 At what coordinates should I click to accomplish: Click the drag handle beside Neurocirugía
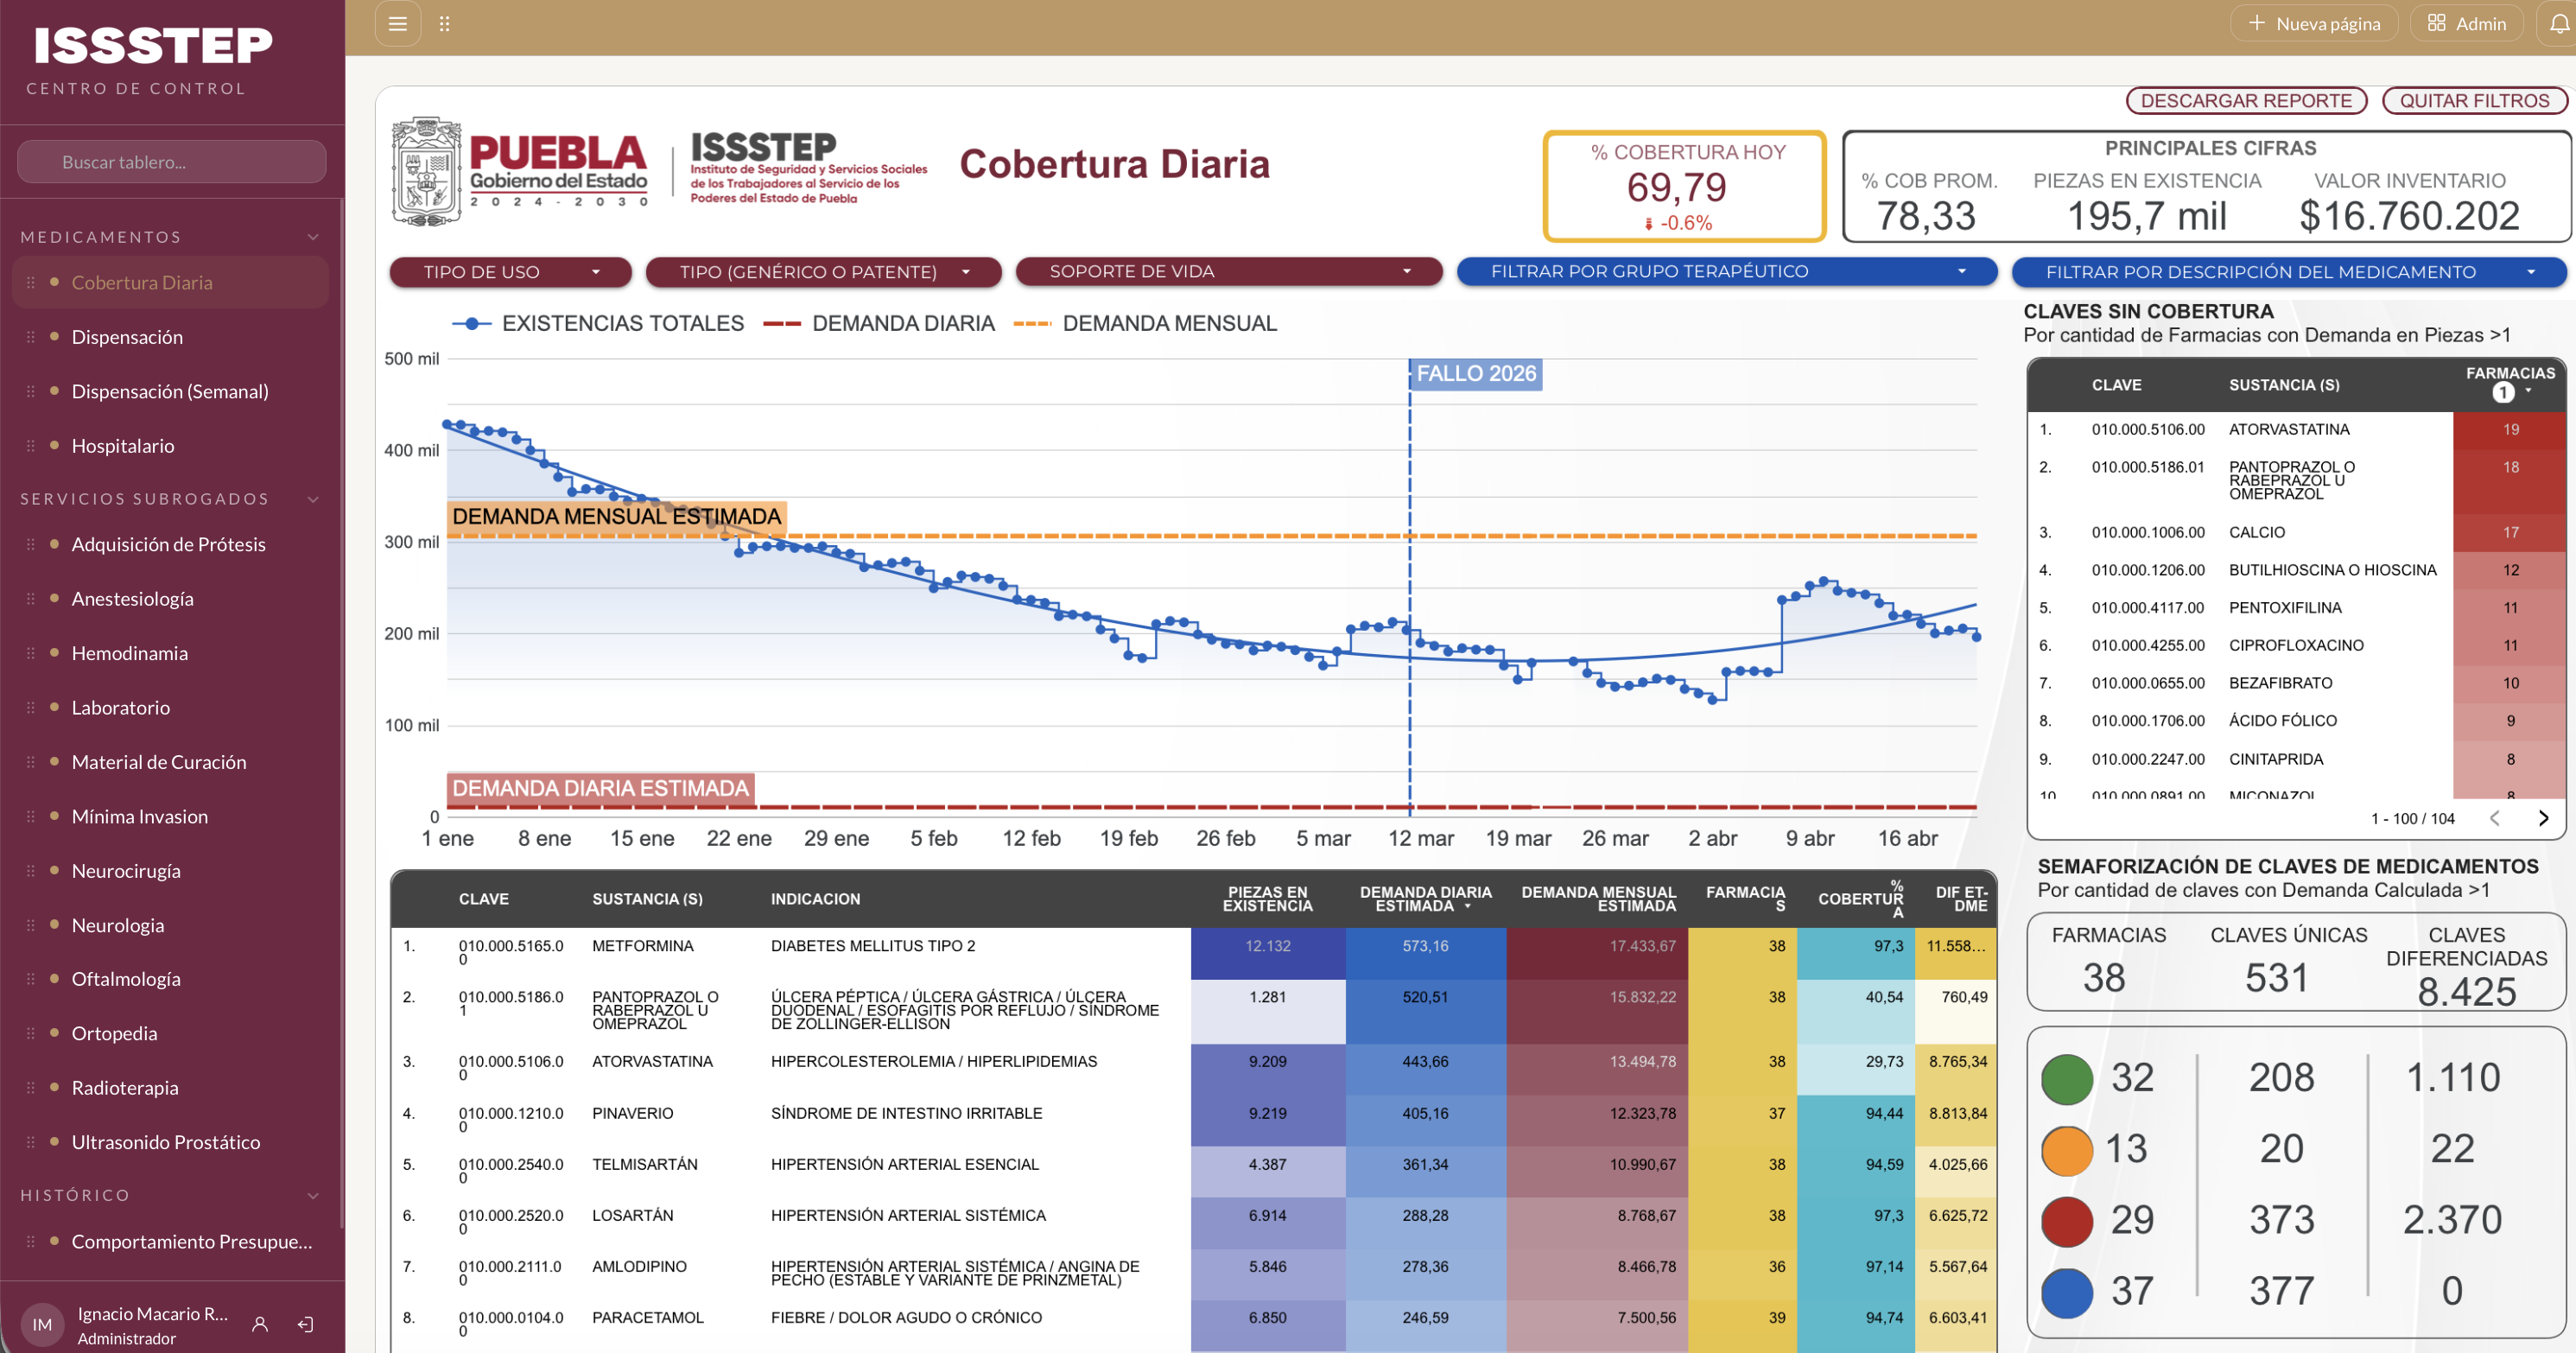[31, 871]
